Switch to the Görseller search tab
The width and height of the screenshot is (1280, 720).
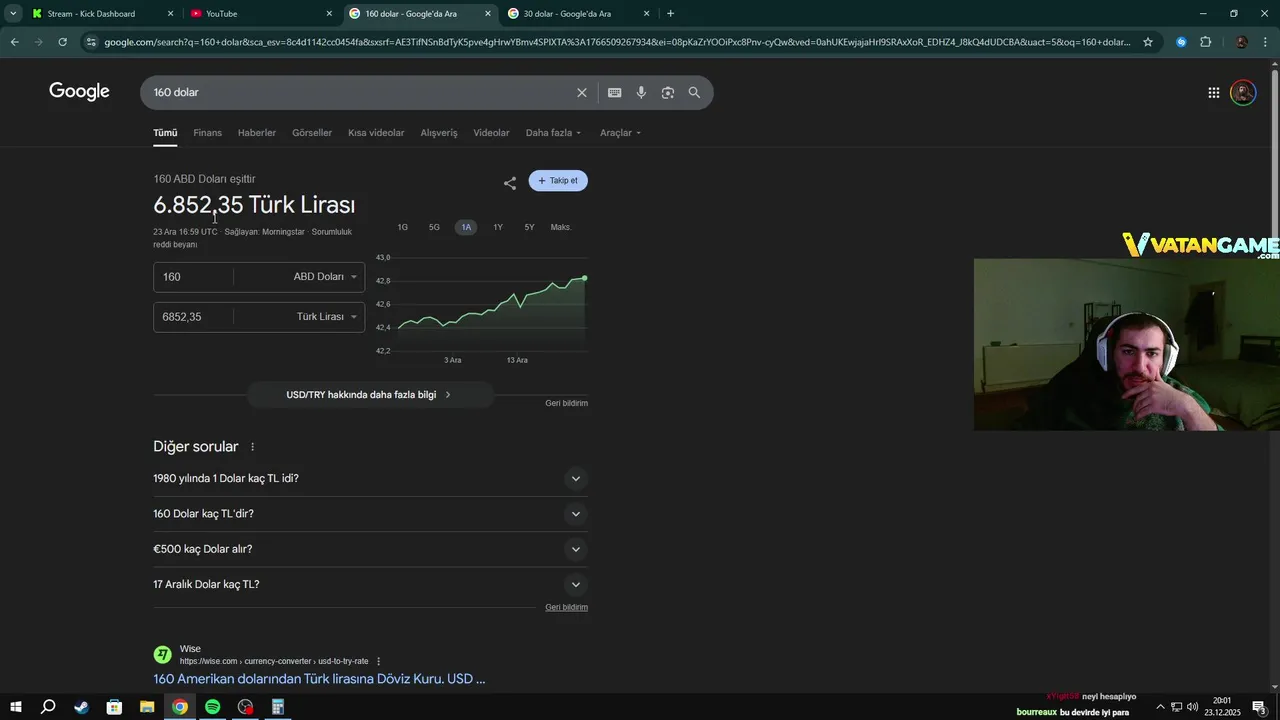click(312, 133)
